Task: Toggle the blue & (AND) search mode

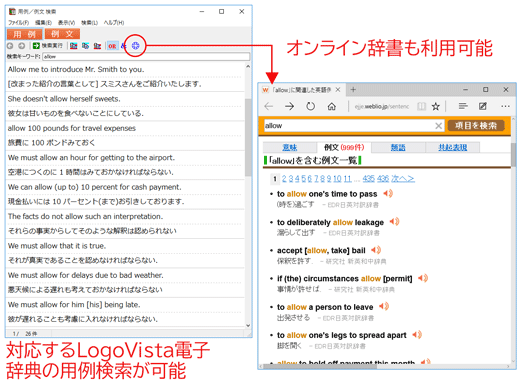Action: (123, 46)
